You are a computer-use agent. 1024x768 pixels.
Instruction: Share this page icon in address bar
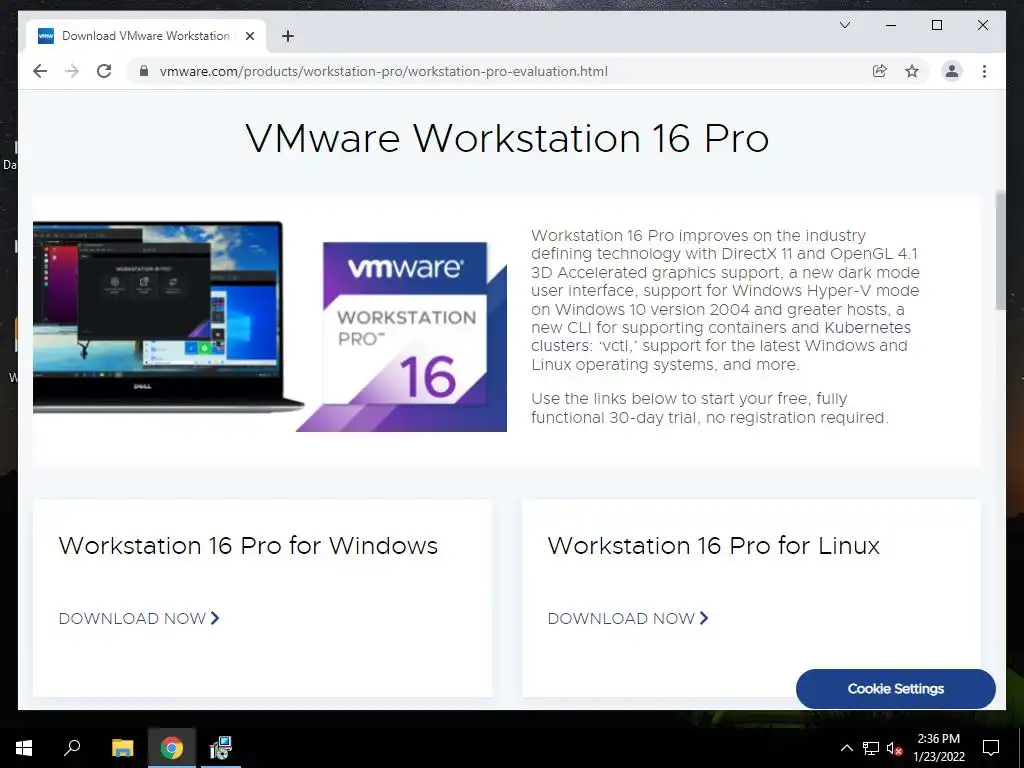pos(880,71)
